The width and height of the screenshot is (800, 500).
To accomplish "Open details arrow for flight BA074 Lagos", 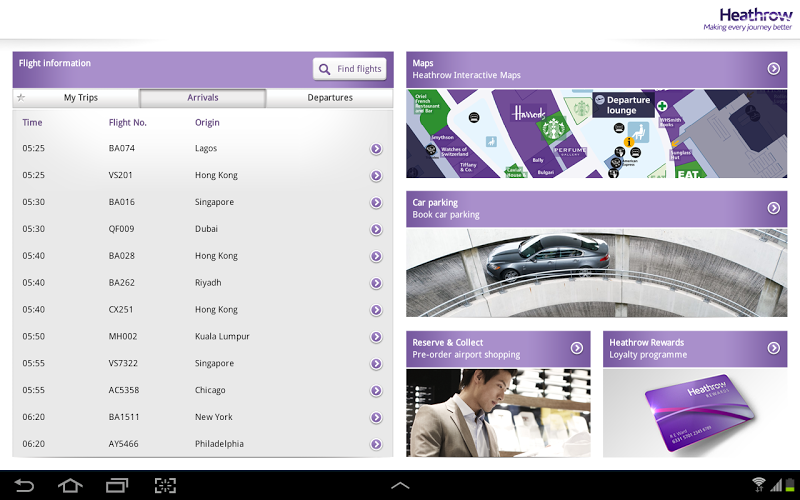I will point(376,148).
